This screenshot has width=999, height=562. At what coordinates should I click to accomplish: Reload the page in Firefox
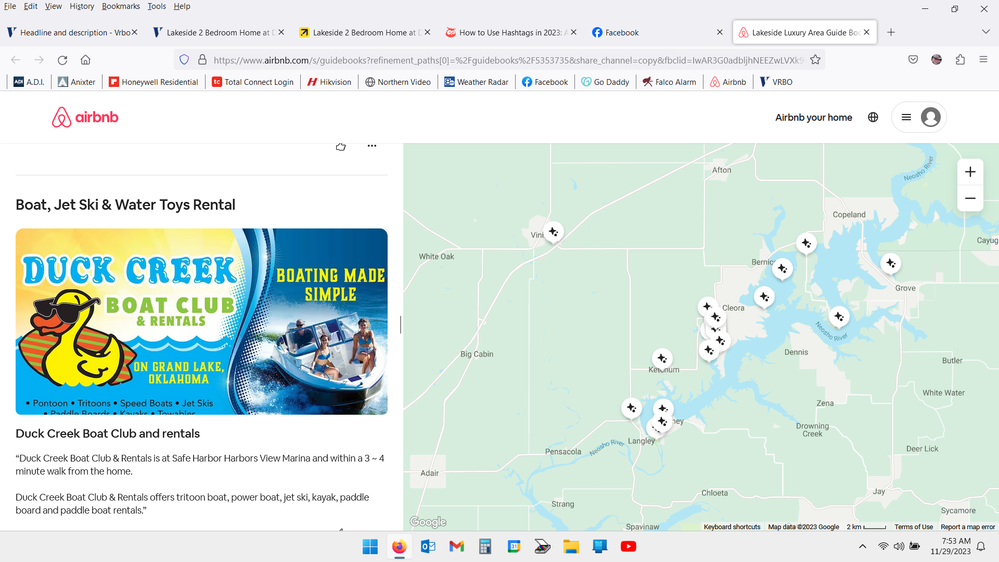pos(62,60)
